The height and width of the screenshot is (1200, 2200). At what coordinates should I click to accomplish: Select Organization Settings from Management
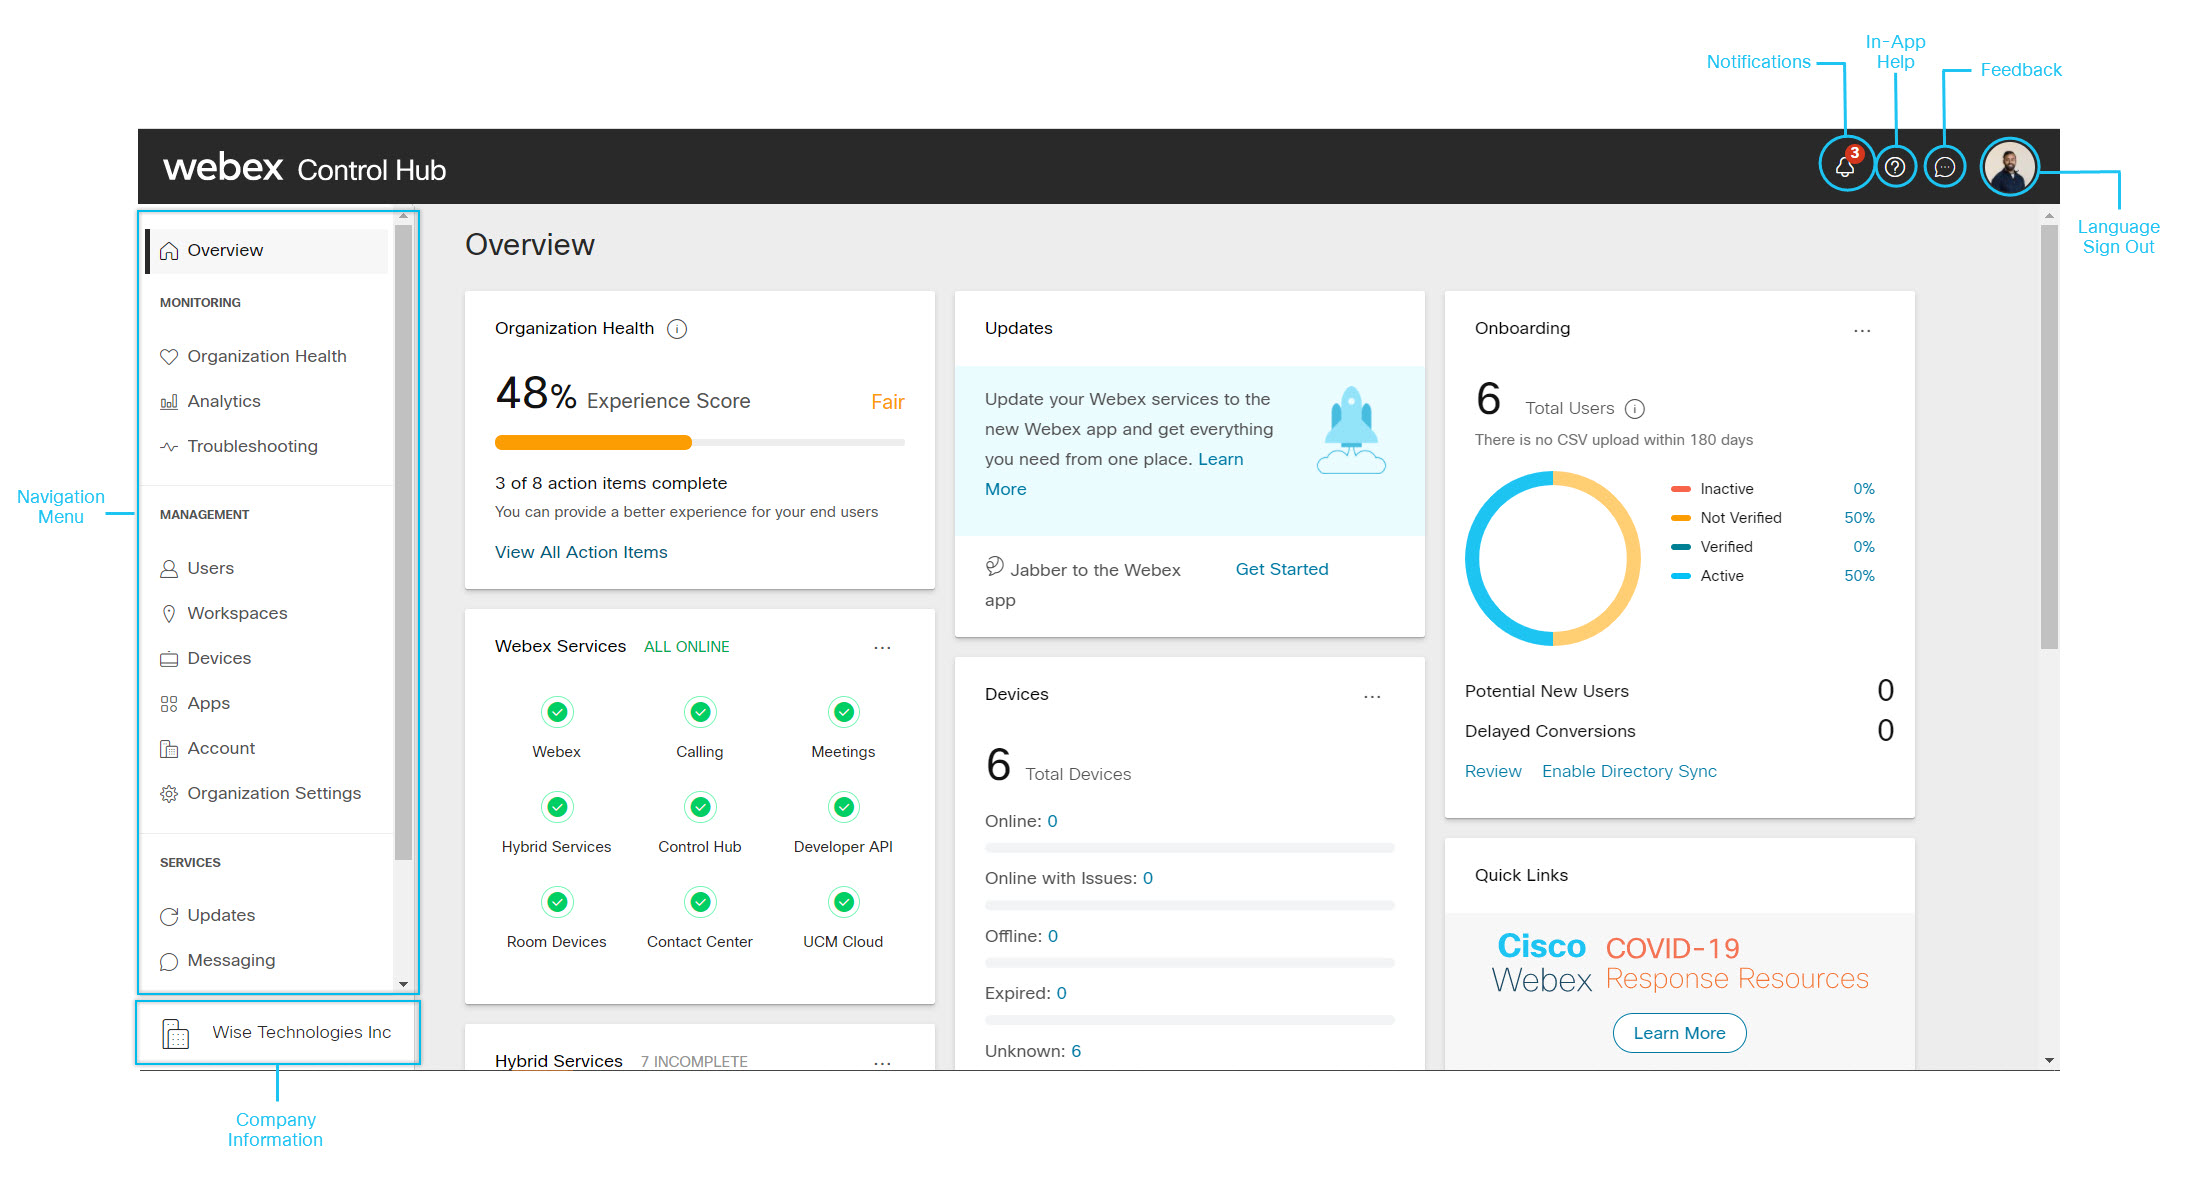click(x=273, y=792)
